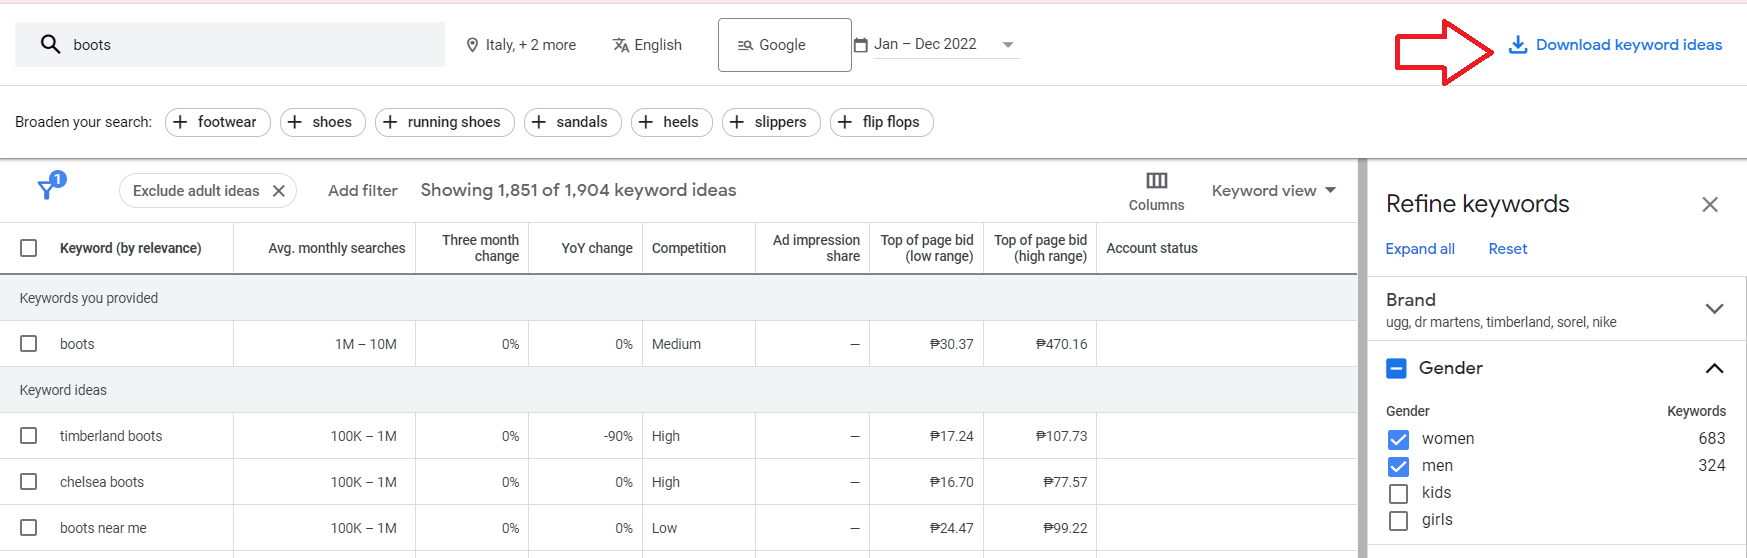Screen dimensions: 1747x558
Task: Click Showing 1,851 of 1,904 keyword ideas
Action: click(578, 190)
